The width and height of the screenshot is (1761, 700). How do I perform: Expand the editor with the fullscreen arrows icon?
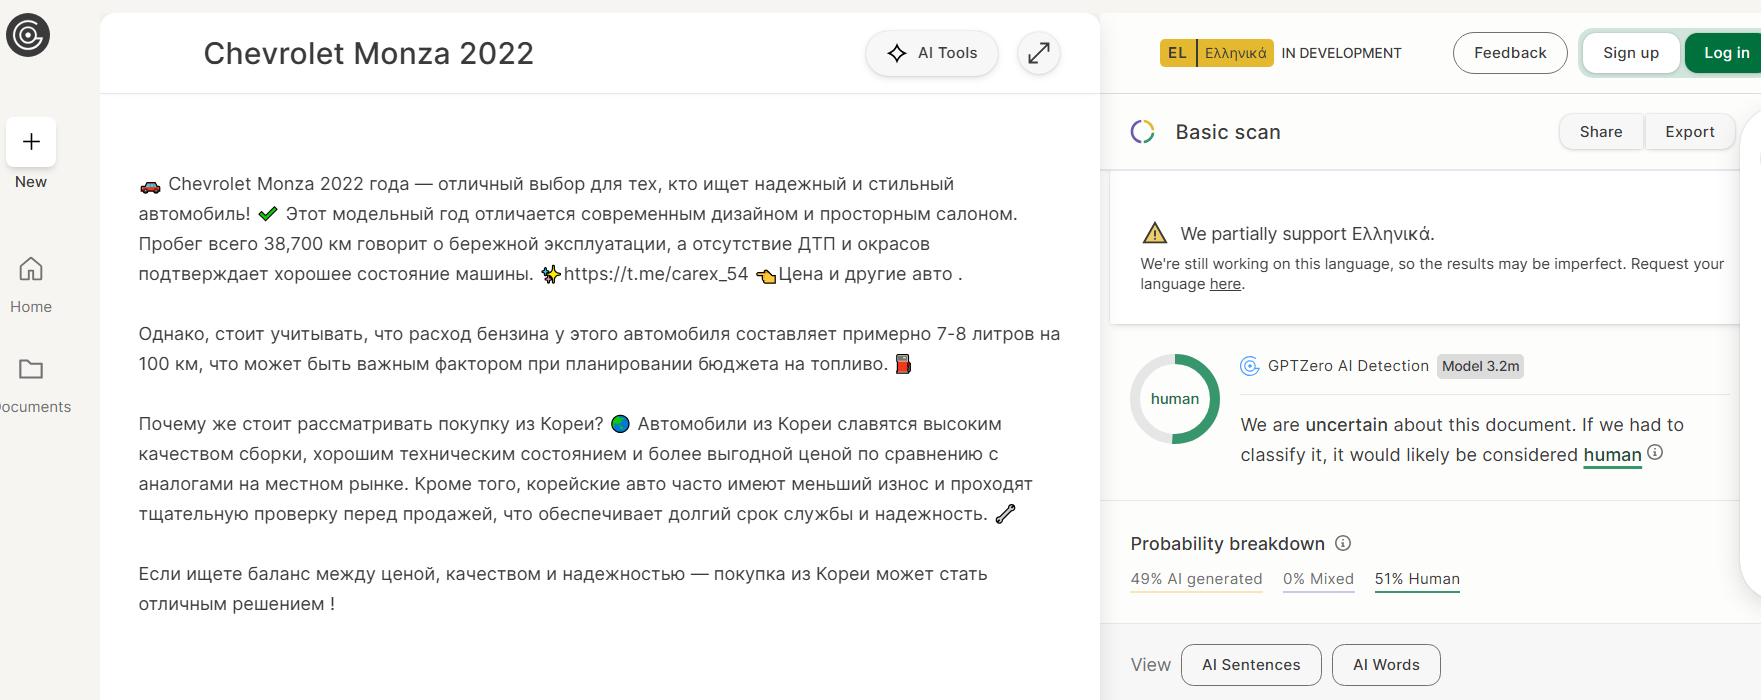click(x=1039, y=53)
